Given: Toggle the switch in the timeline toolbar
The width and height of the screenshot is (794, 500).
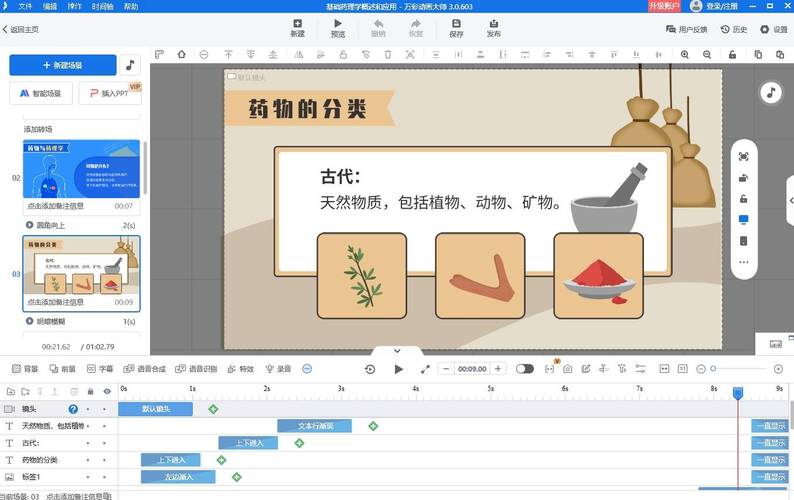Looking at the screenshot, I should click(524, 369).
